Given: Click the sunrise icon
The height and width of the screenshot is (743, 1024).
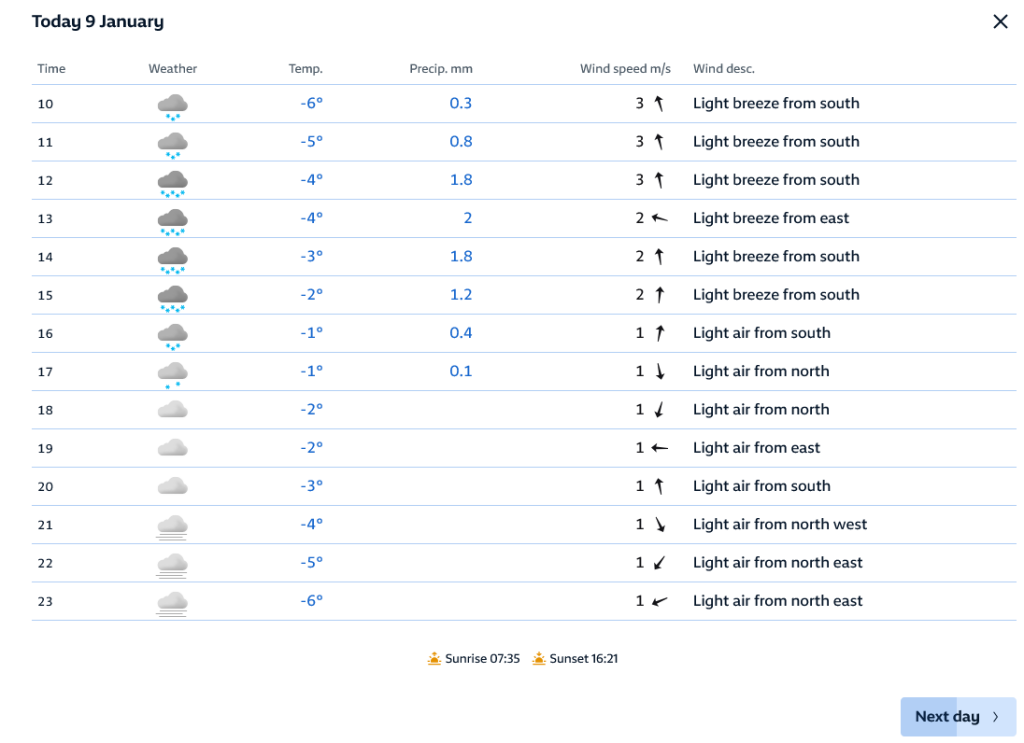Looking at the screenshot, I should click(434, 659).
